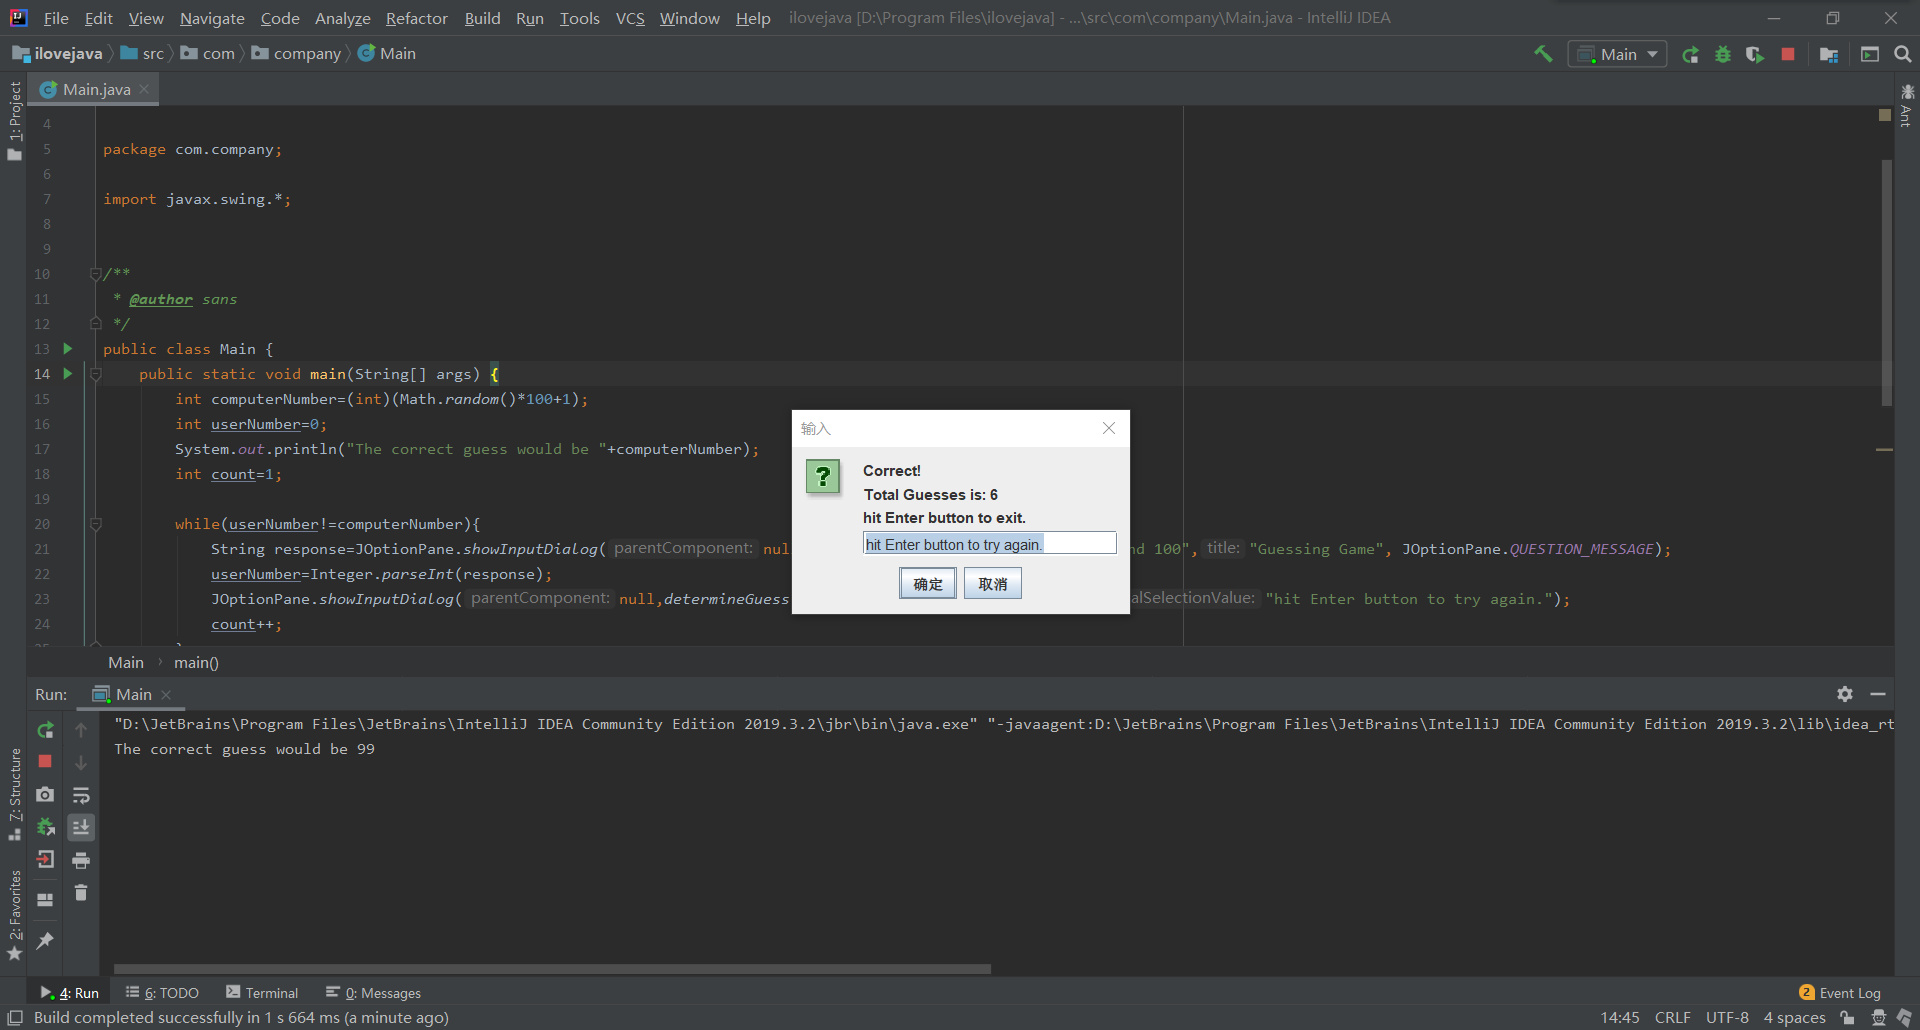This screenshot has width=1920, height=1030.
Task: Close the Main.java editor tab
Action: tap(145, 89)
